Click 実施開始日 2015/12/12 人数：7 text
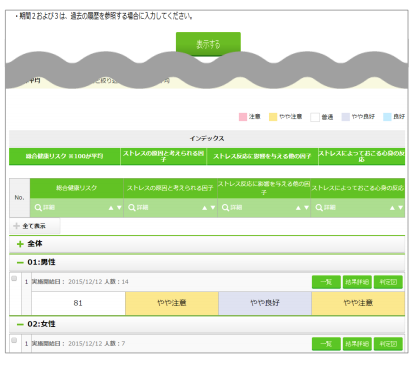Screen dimensions: 420x365 tap(78, 344)
